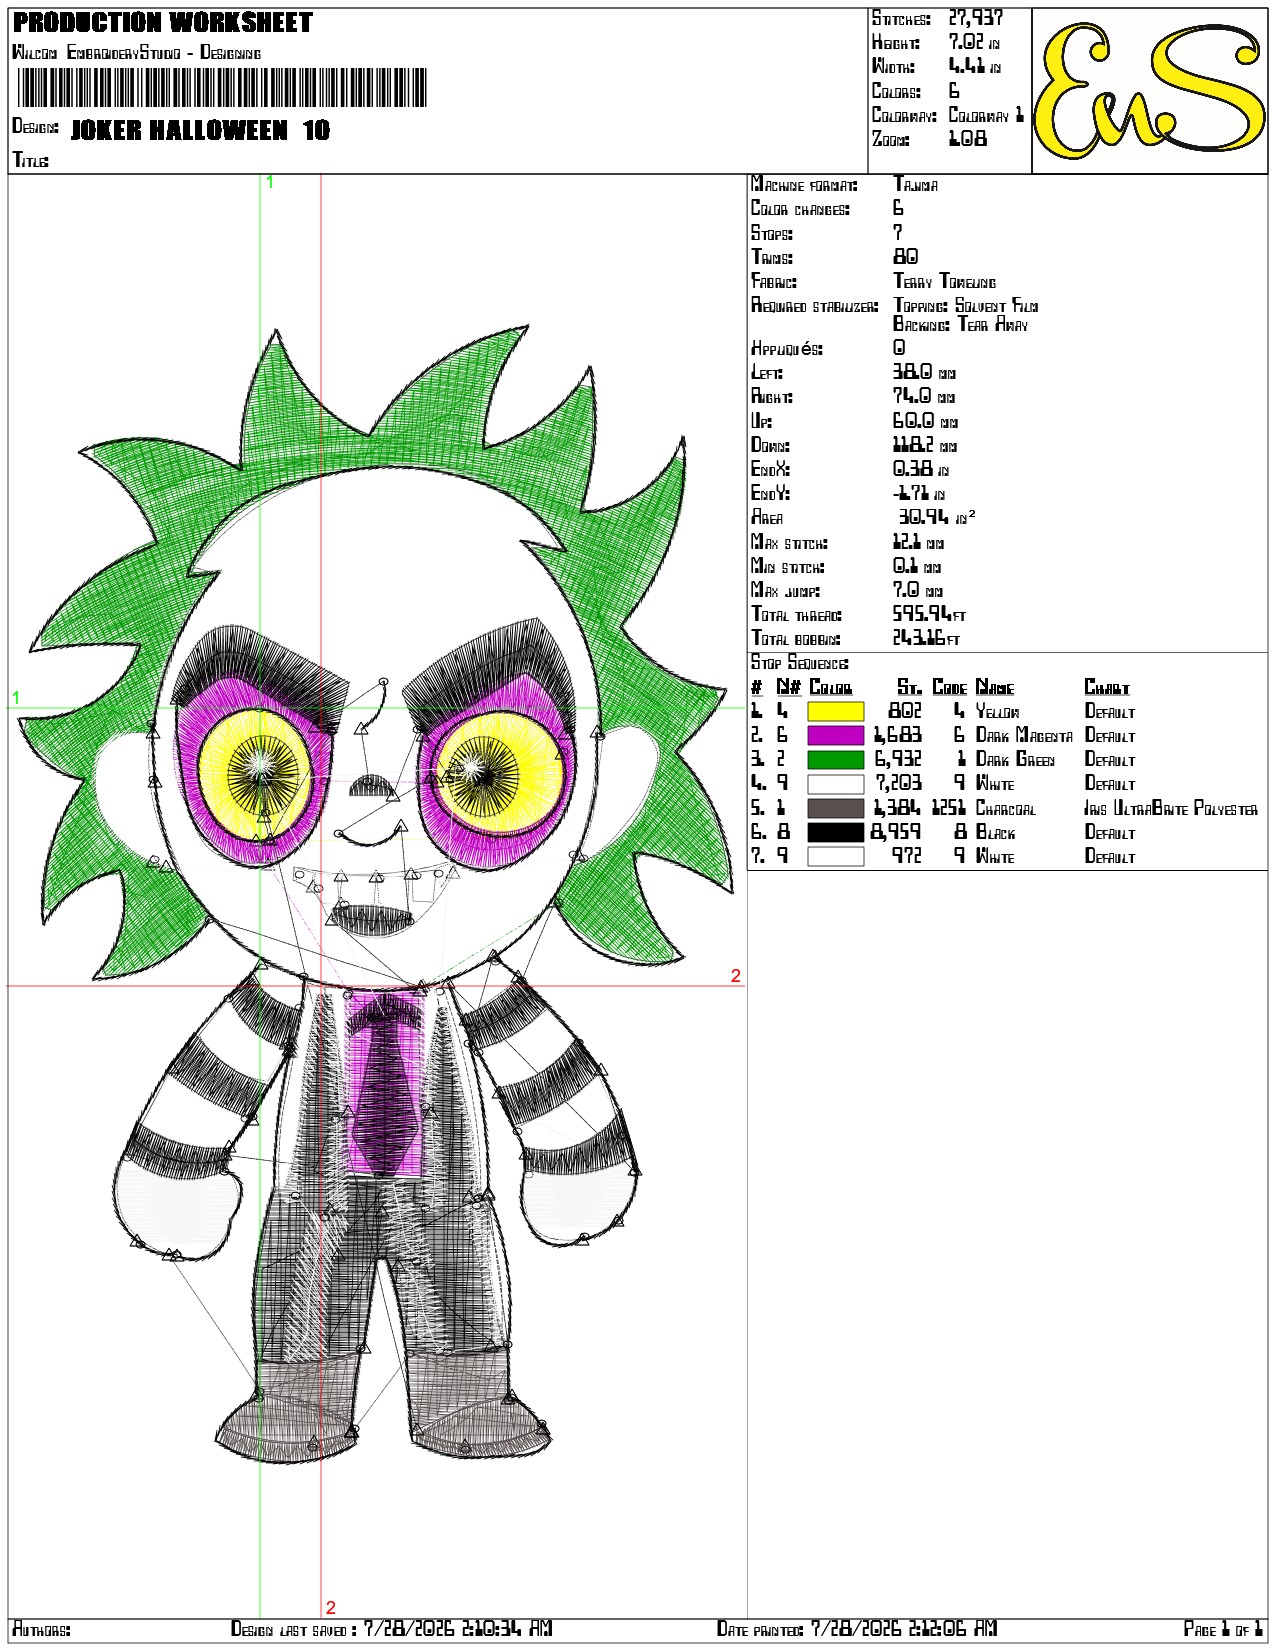Click the Stop Sequence heading
Viewport: 1275px width, 1650px height.
pyautogui.click(x=800, y=663)
